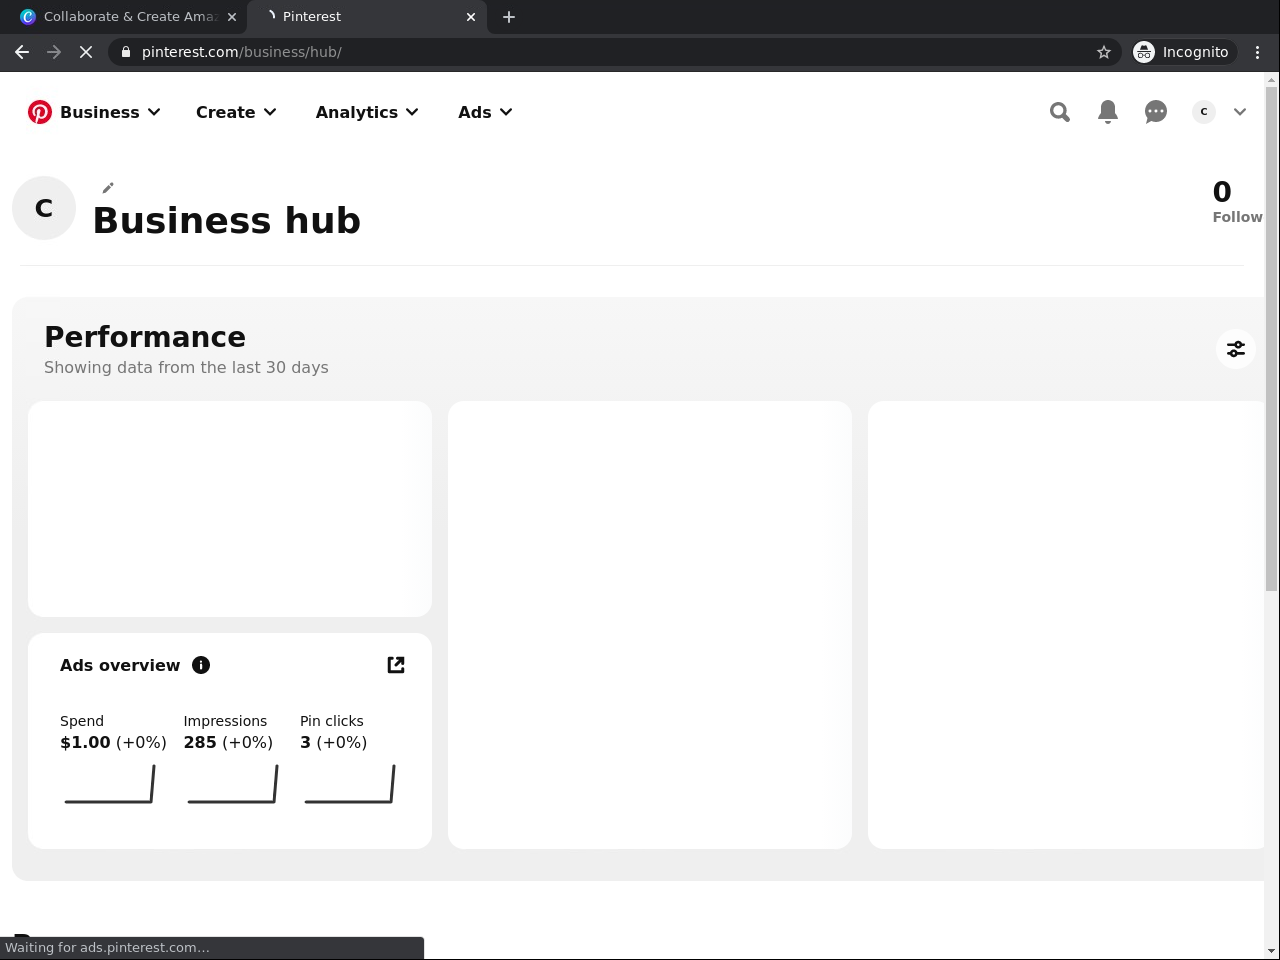Open the Performance filter settings icon
The width and height of the screenshot is (1280, 960).
point(1236,349)
